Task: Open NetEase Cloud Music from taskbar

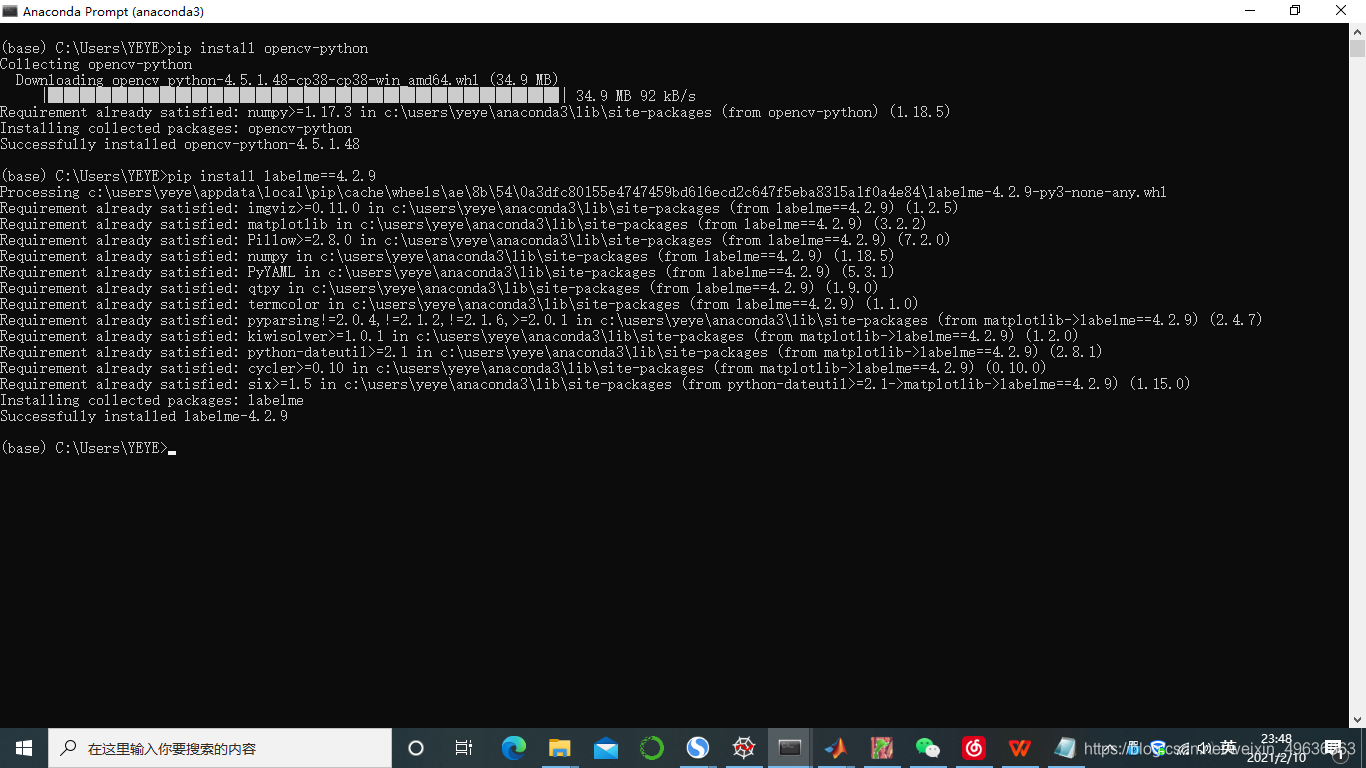Action: pos(973,748)
